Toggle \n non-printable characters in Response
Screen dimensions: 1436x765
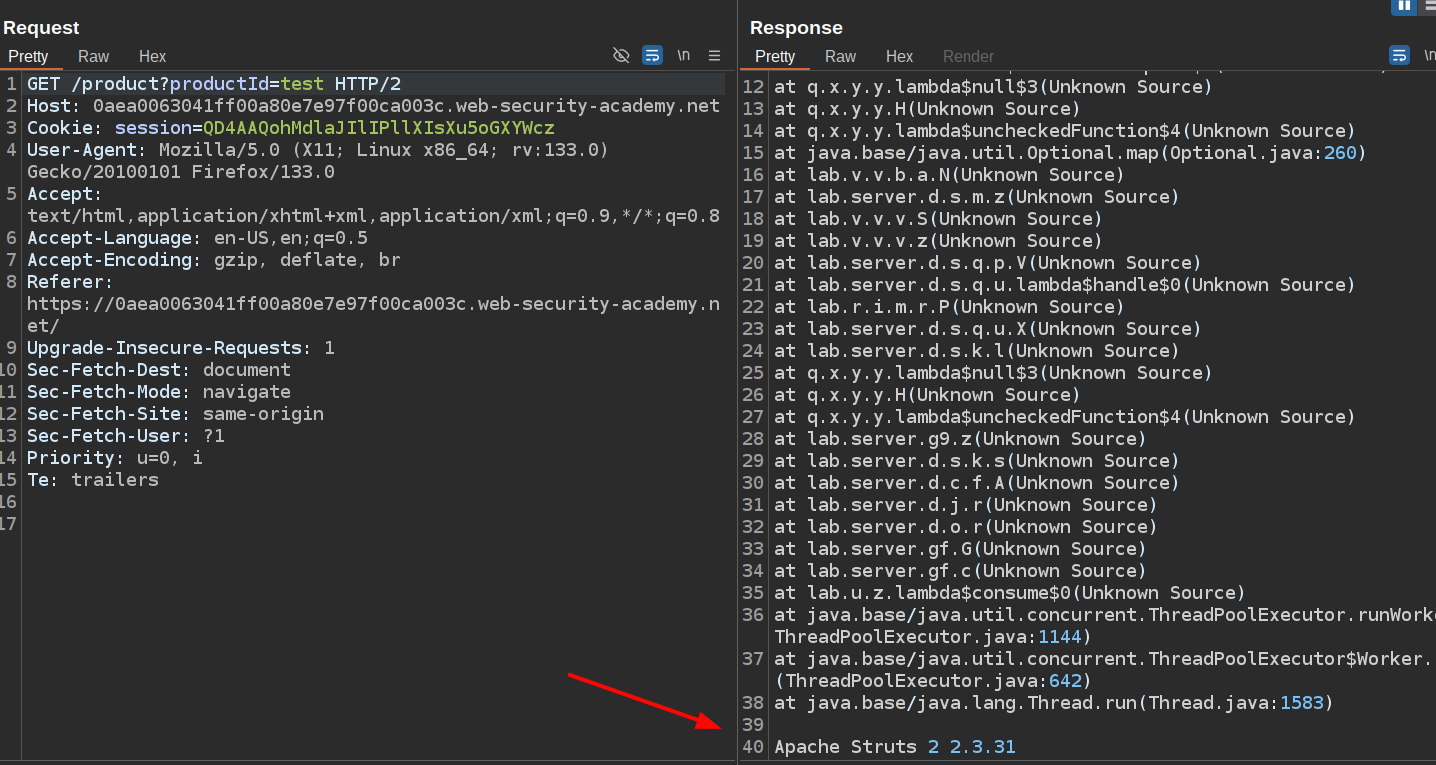[x=1430, y=55]
